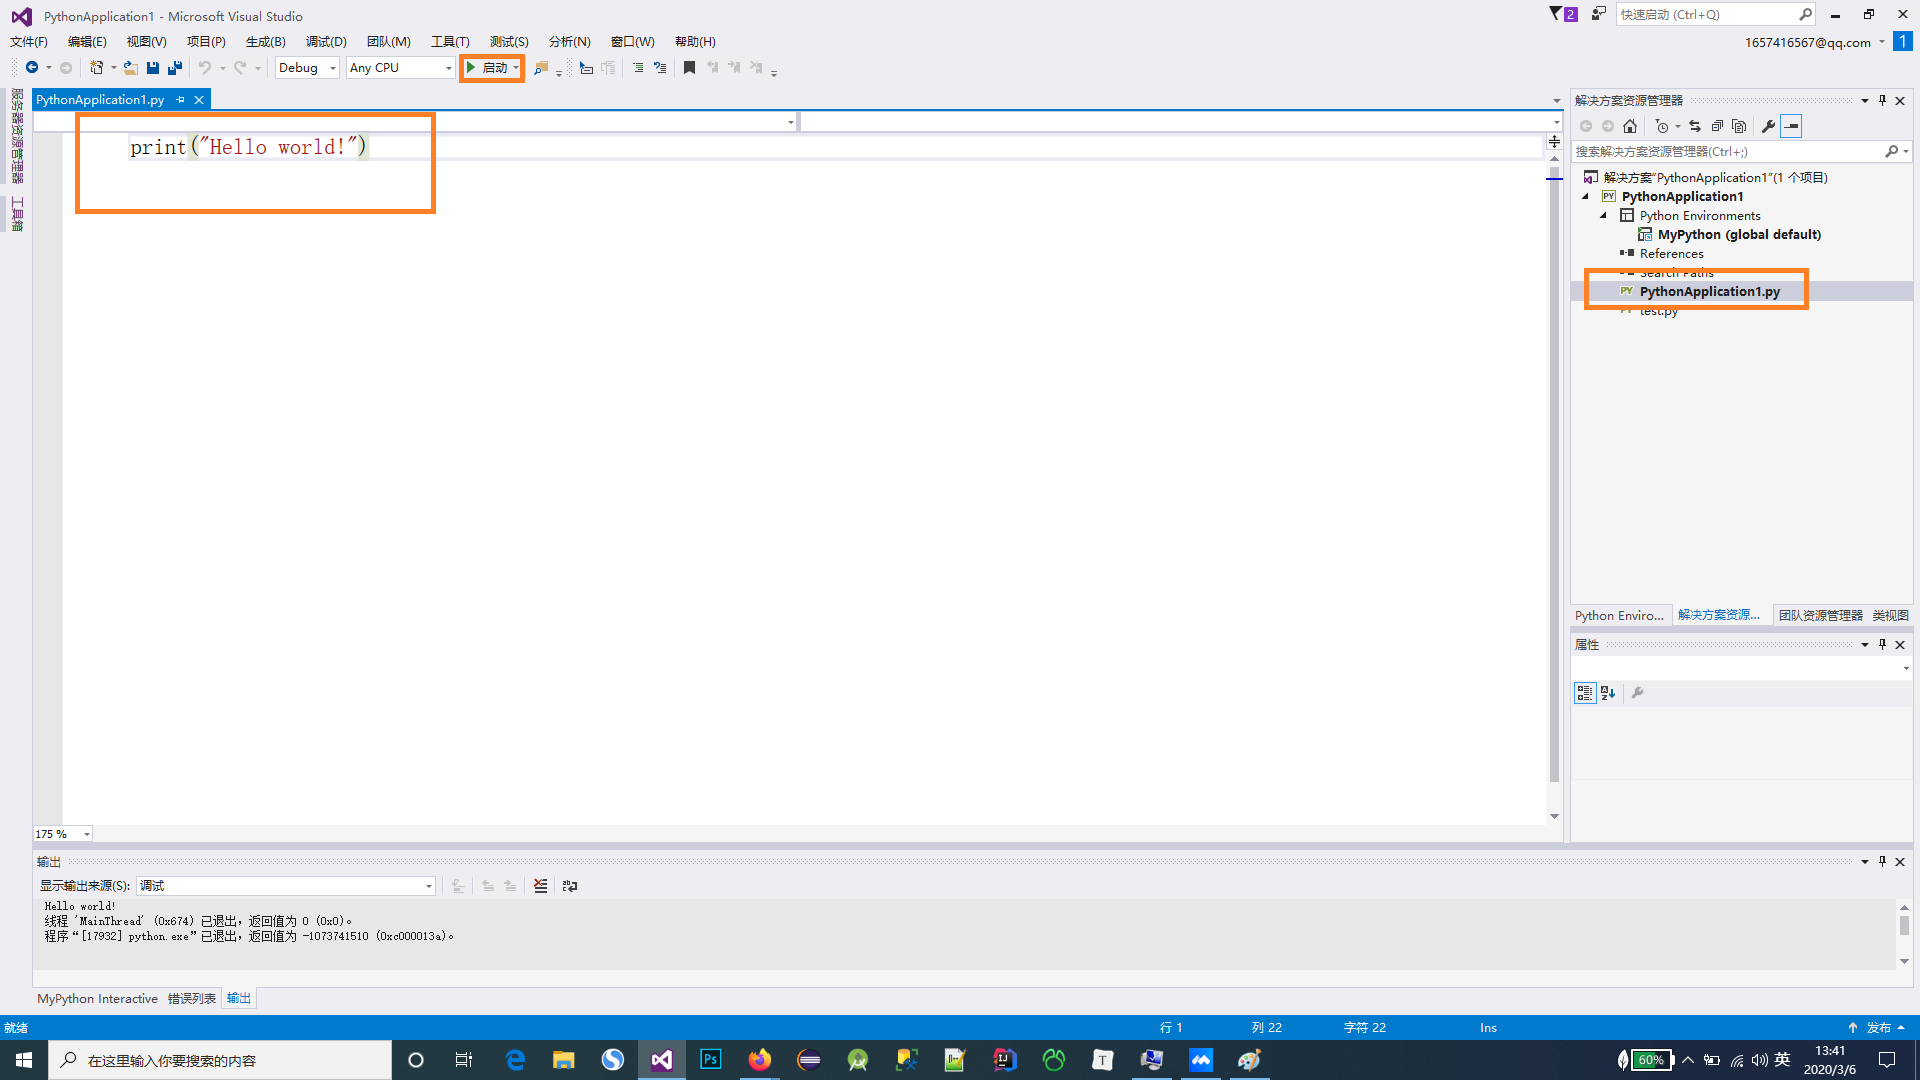1920x1080 pixels.
Task: Click the Navigate Backward arrow icon
Action: pyautogui.click(x=32, y=68)
